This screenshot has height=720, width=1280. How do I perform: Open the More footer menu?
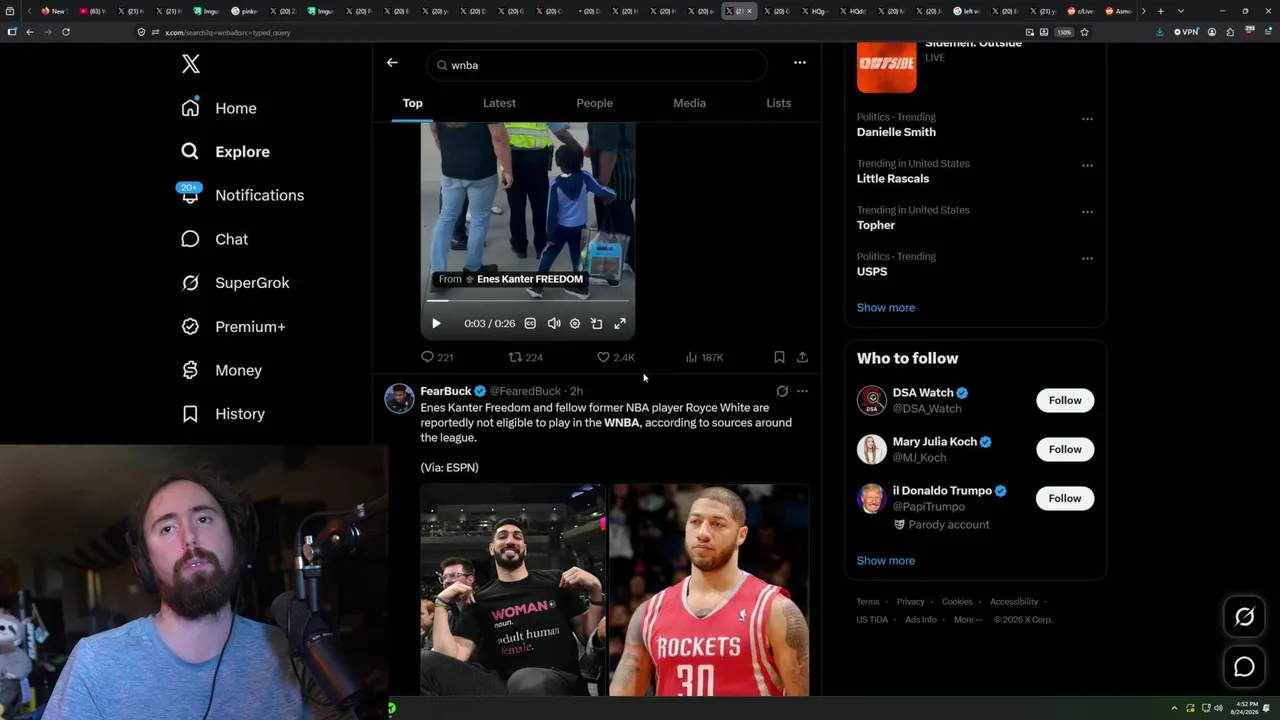[x=968, y=620]
